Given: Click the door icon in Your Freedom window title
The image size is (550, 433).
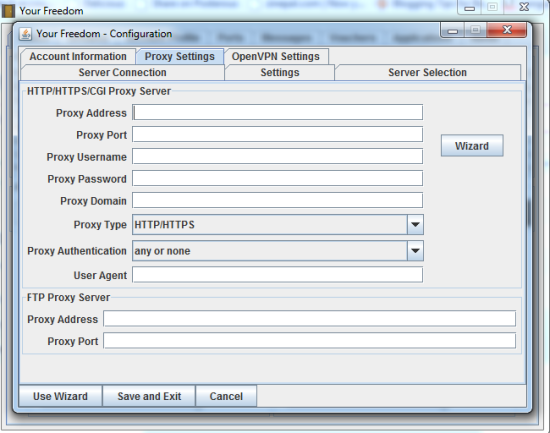Looking at the screenshot, I should 8,11.
